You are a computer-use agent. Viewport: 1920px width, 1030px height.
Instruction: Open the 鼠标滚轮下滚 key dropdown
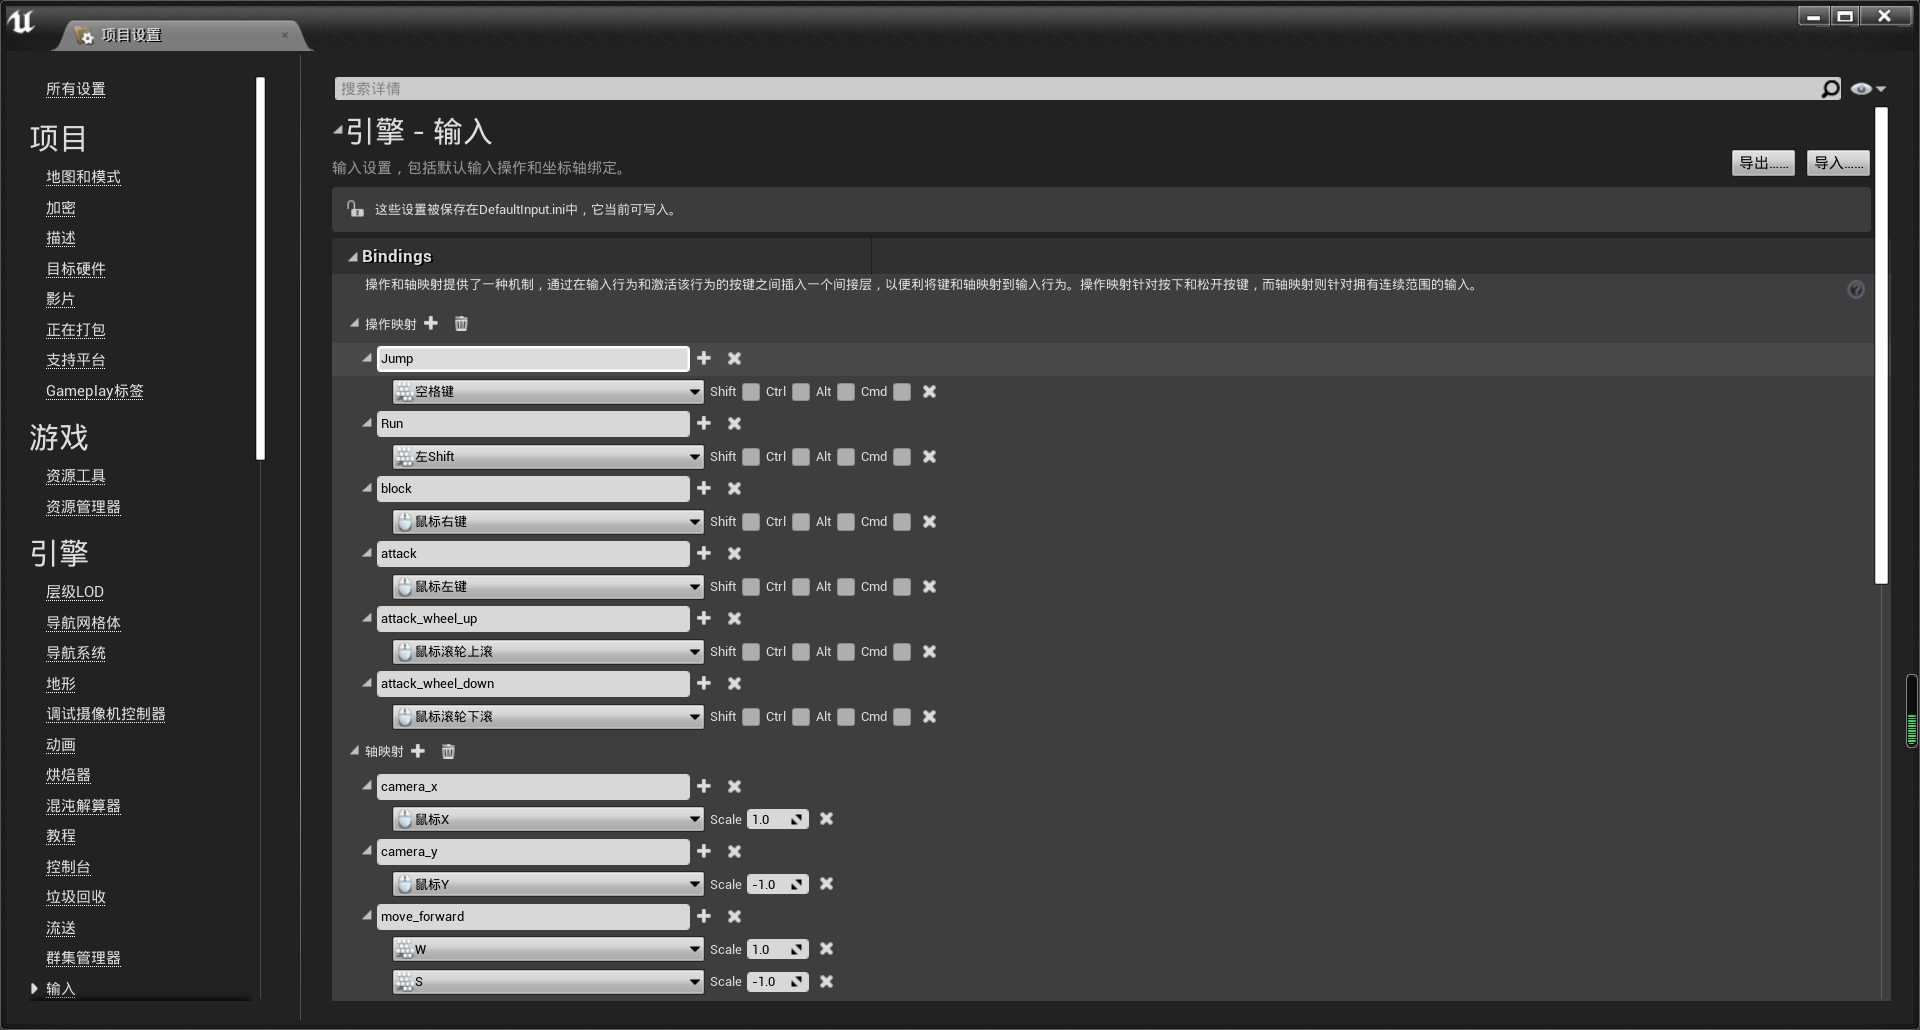pyautogui.click(x=548, y=716)
